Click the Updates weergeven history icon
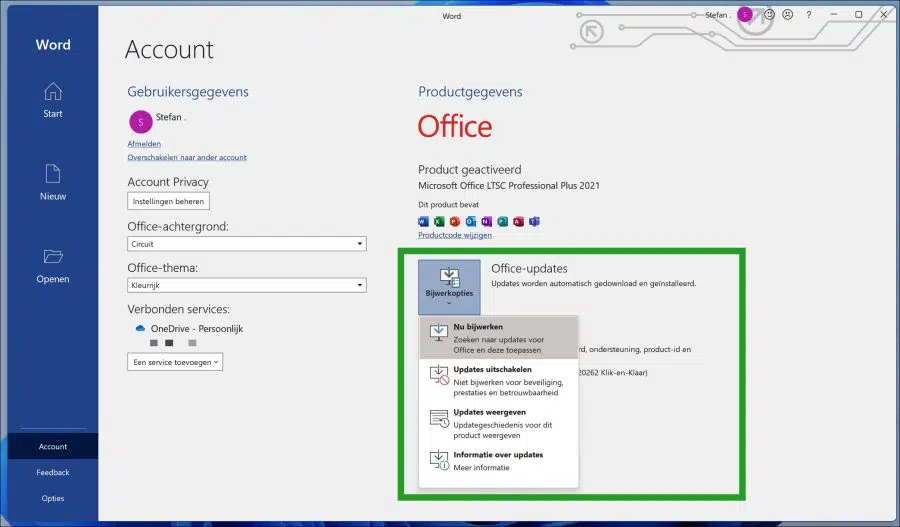This screenshot has width=900, height=527. (439, 418)
